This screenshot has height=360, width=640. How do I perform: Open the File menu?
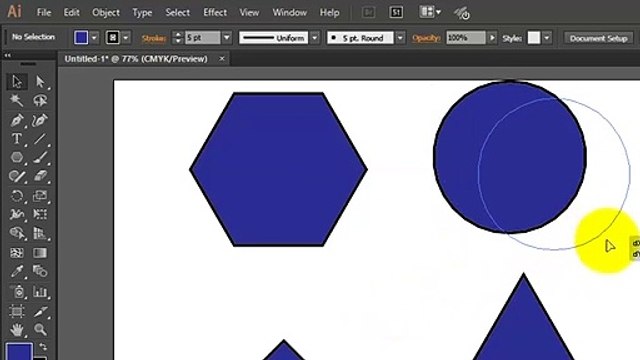point(44,13)
